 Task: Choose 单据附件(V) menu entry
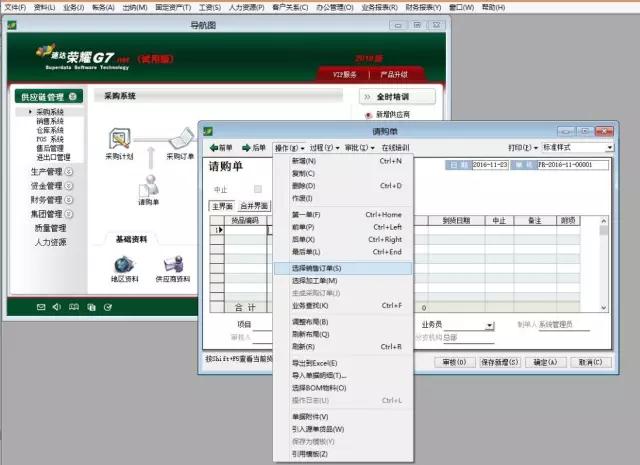pyautogui.click(x=343, y=417)
